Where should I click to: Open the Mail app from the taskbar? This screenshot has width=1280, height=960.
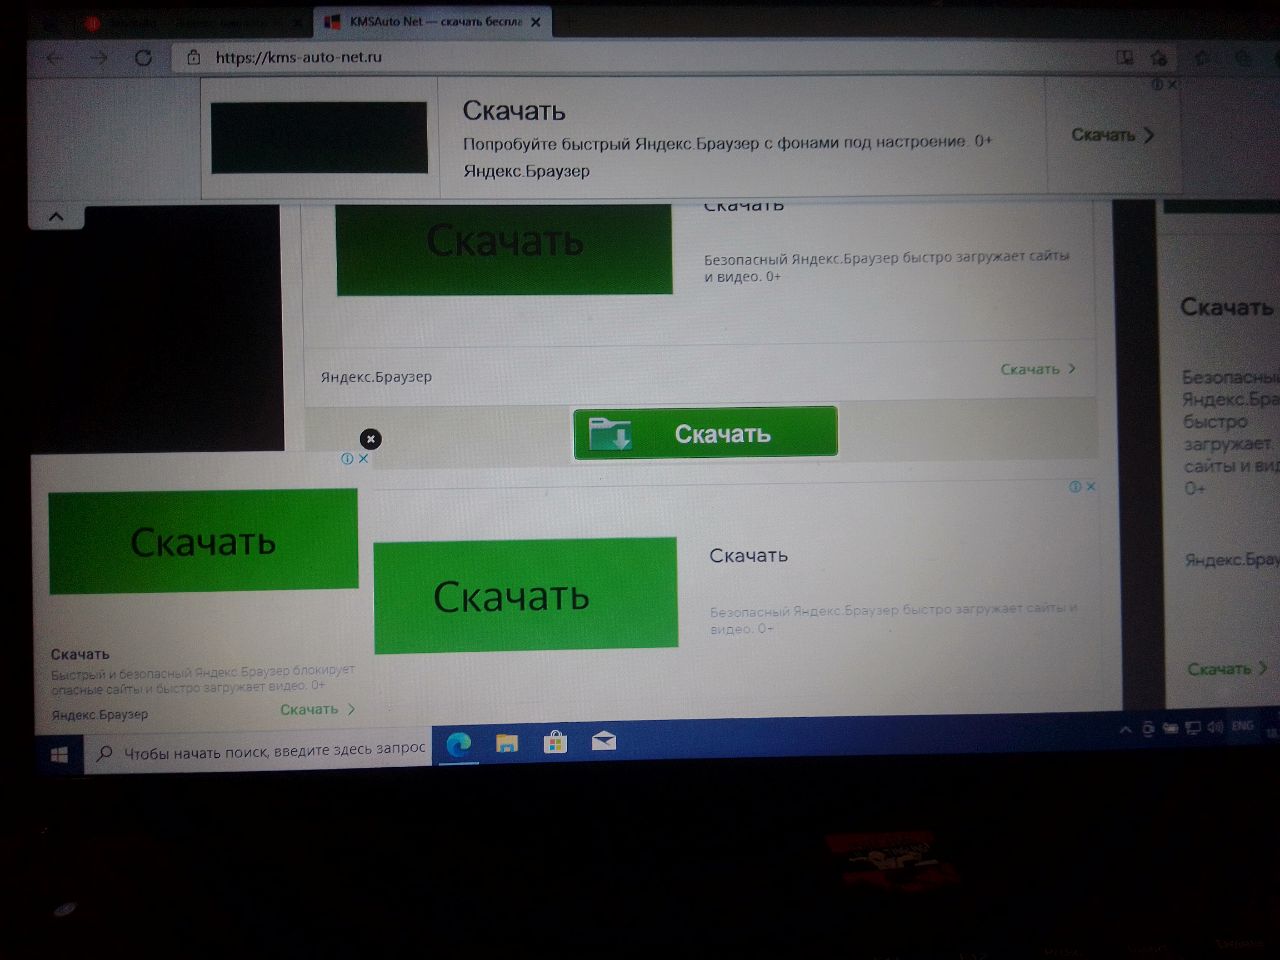pyautogui.click(x=603, y=741)
